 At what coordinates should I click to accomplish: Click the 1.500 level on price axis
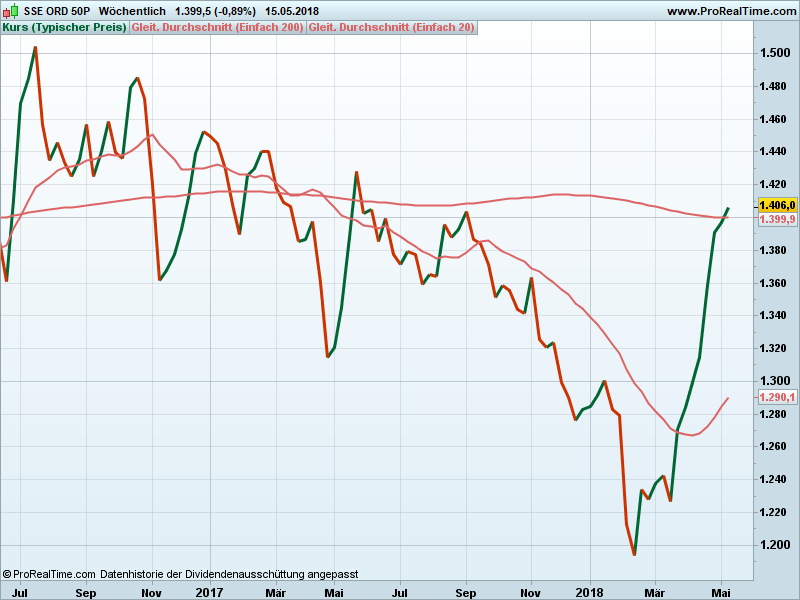pos(774,53)
